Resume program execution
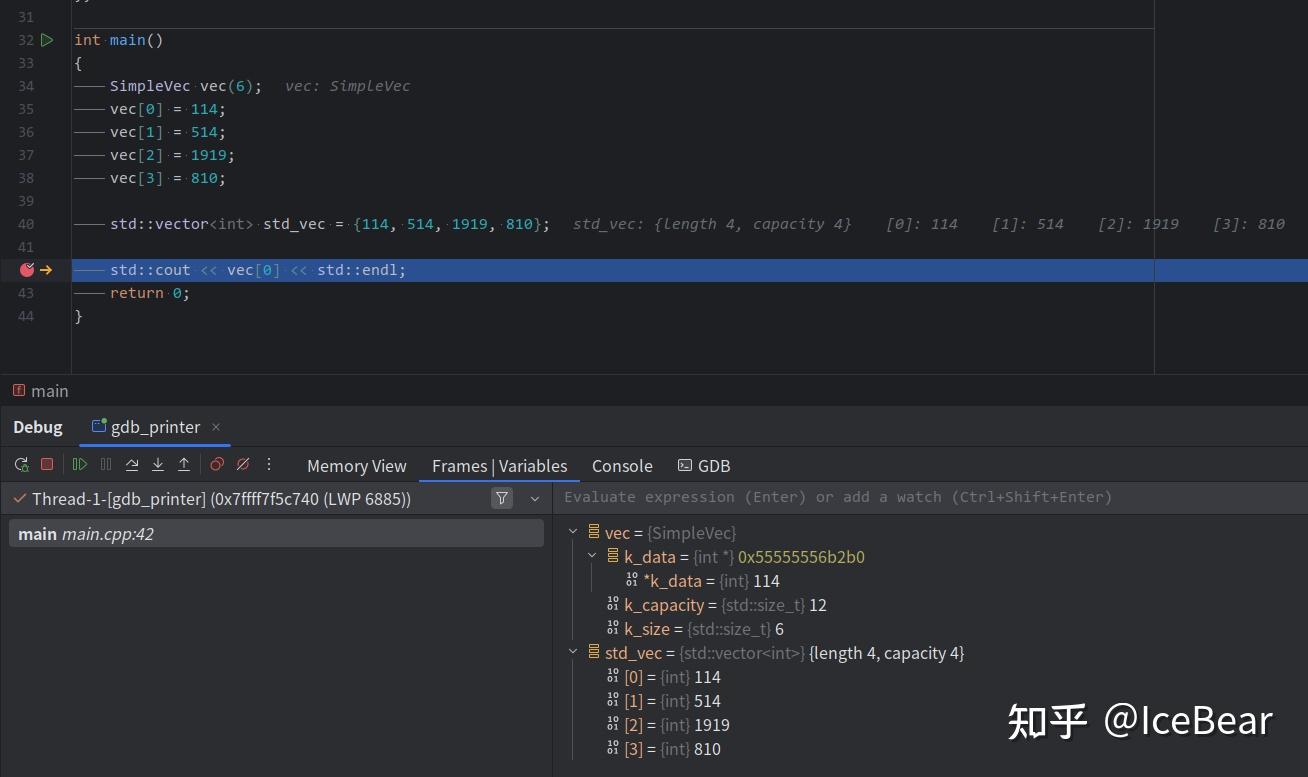The height and width of the screenshot is (777, 1308). pyautogui.click(x=80, y=465)
